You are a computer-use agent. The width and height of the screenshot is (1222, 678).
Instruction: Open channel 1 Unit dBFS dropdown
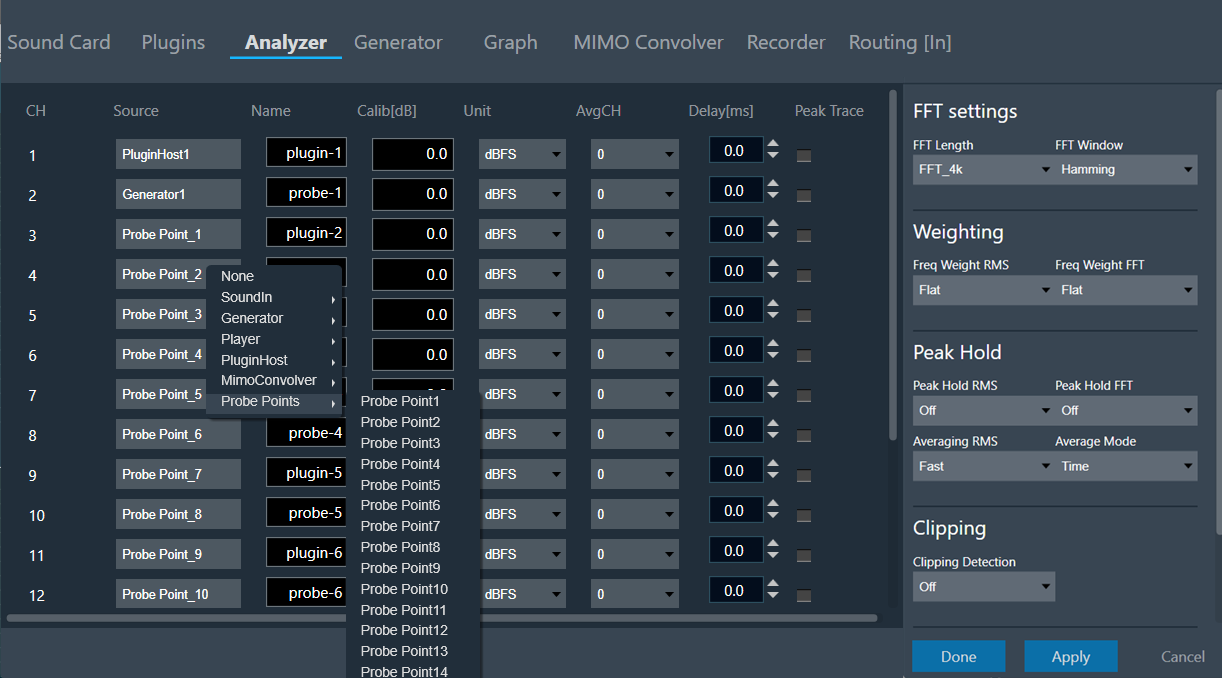(x=522, y=154)
